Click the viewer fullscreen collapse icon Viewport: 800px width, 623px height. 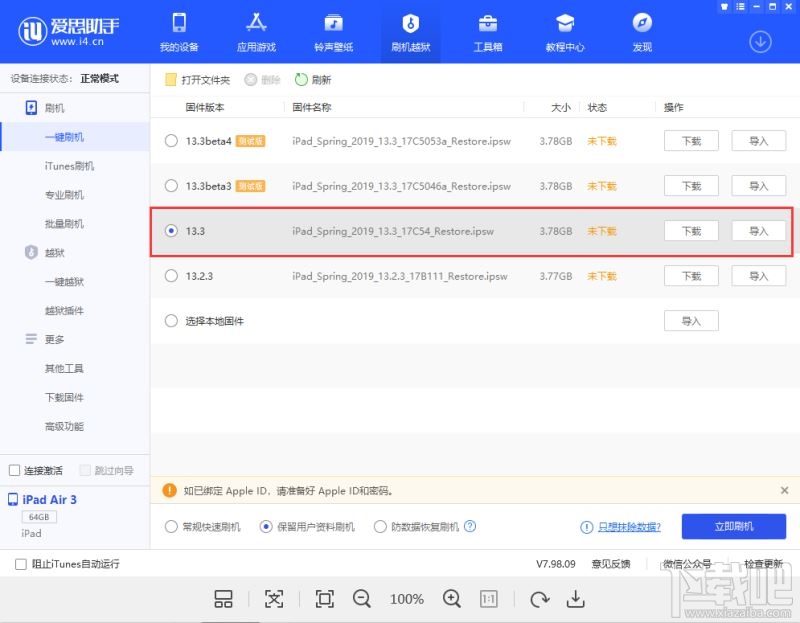pos(274,599)
